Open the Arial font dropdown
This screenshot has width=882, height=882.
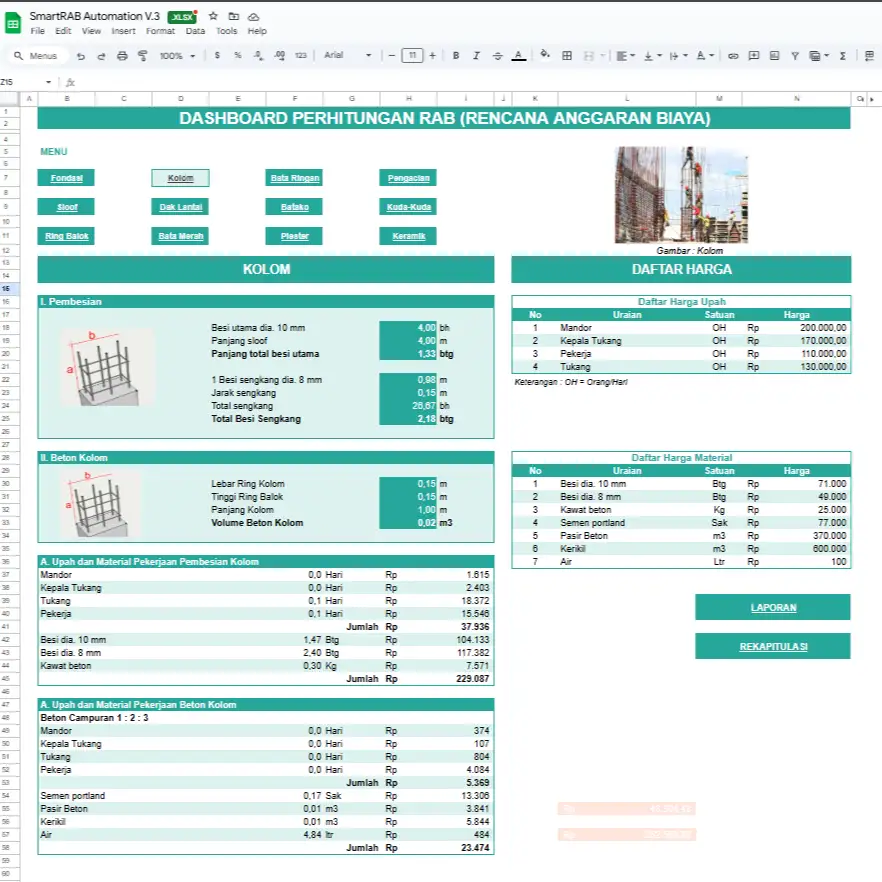pyautogui.click(x=348, y=55)
